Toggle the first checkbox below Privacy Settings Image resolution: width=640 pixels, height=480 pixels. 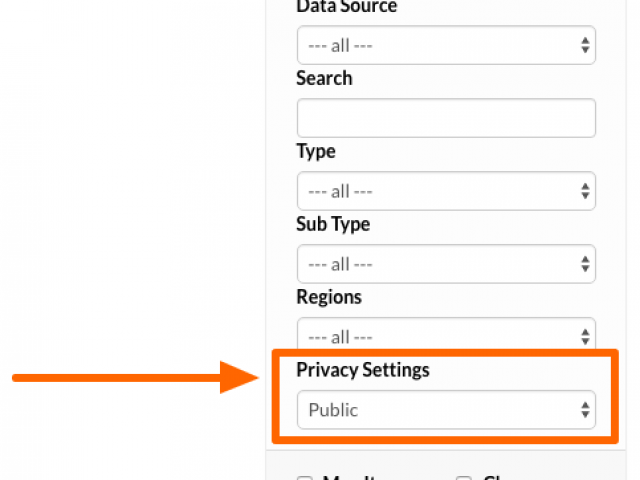305,478
